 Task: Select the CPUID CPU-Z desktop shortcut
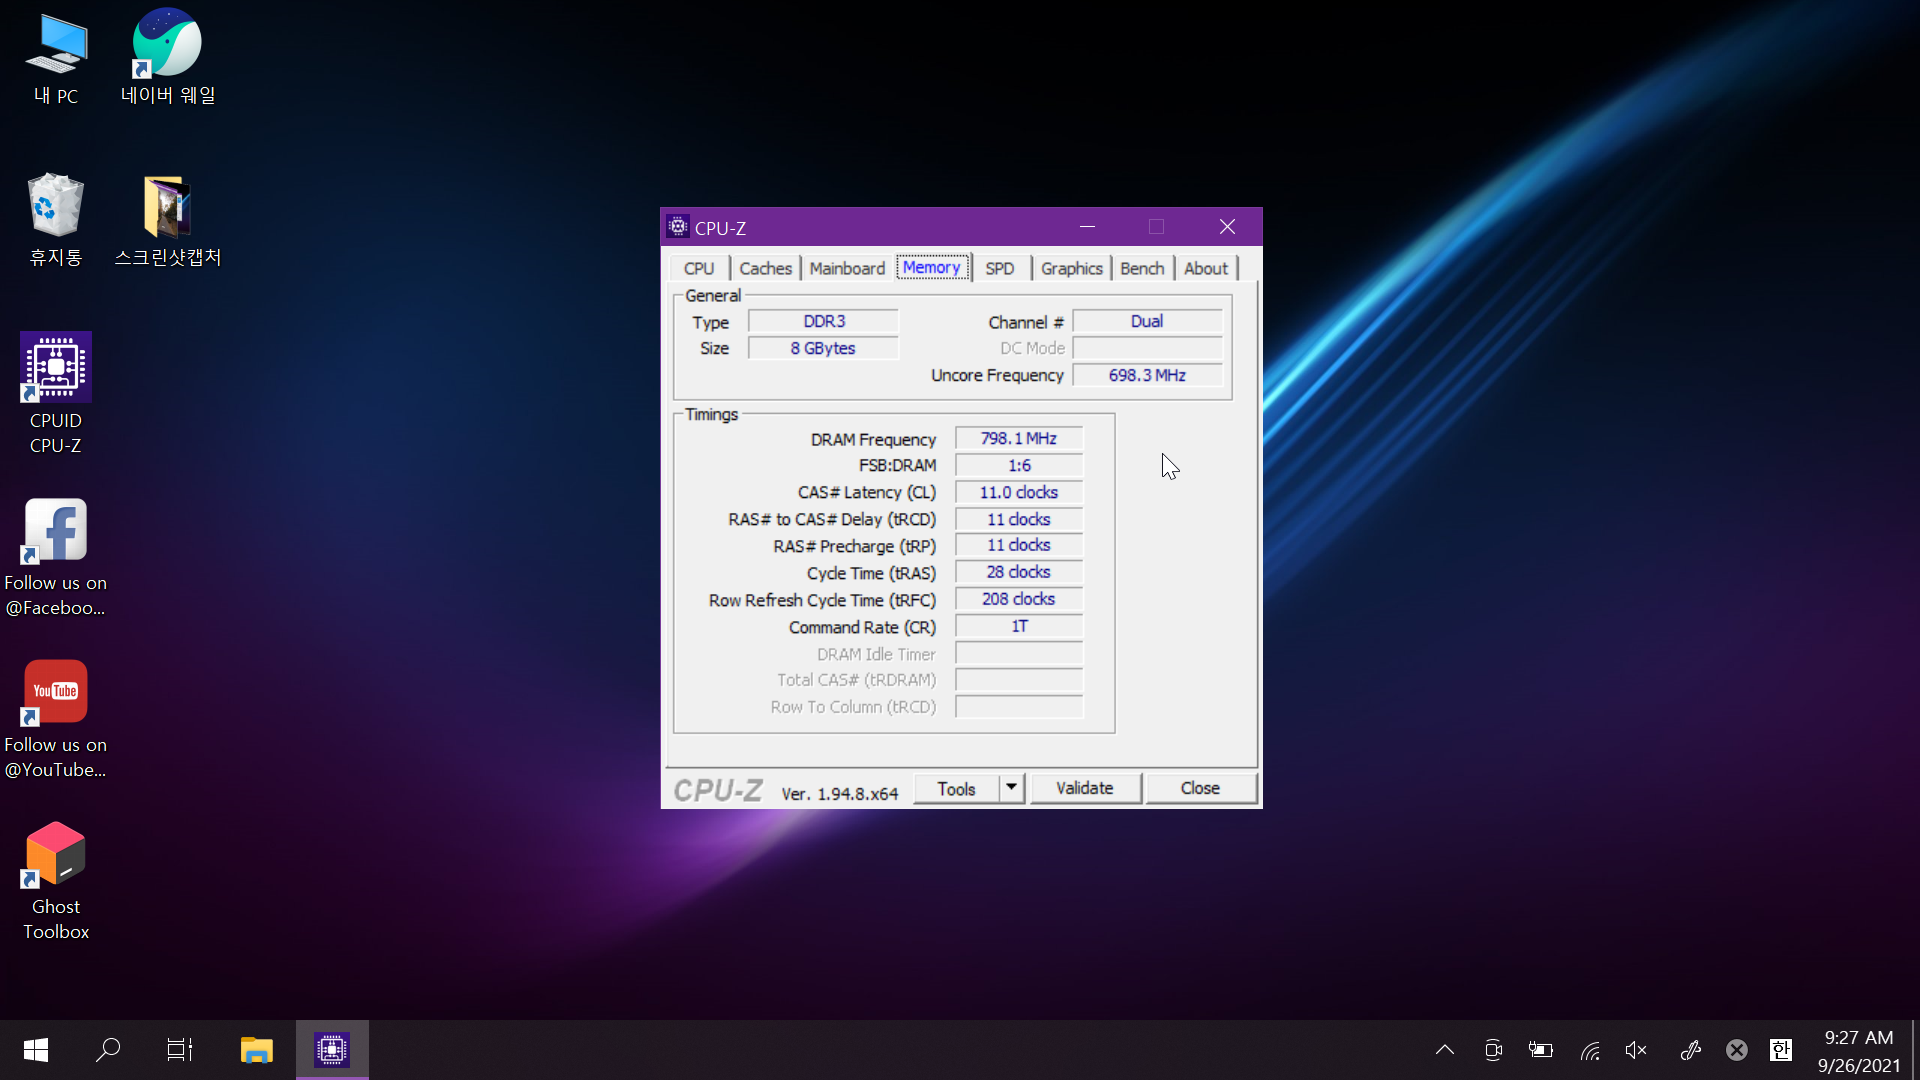tap(56, 393)
